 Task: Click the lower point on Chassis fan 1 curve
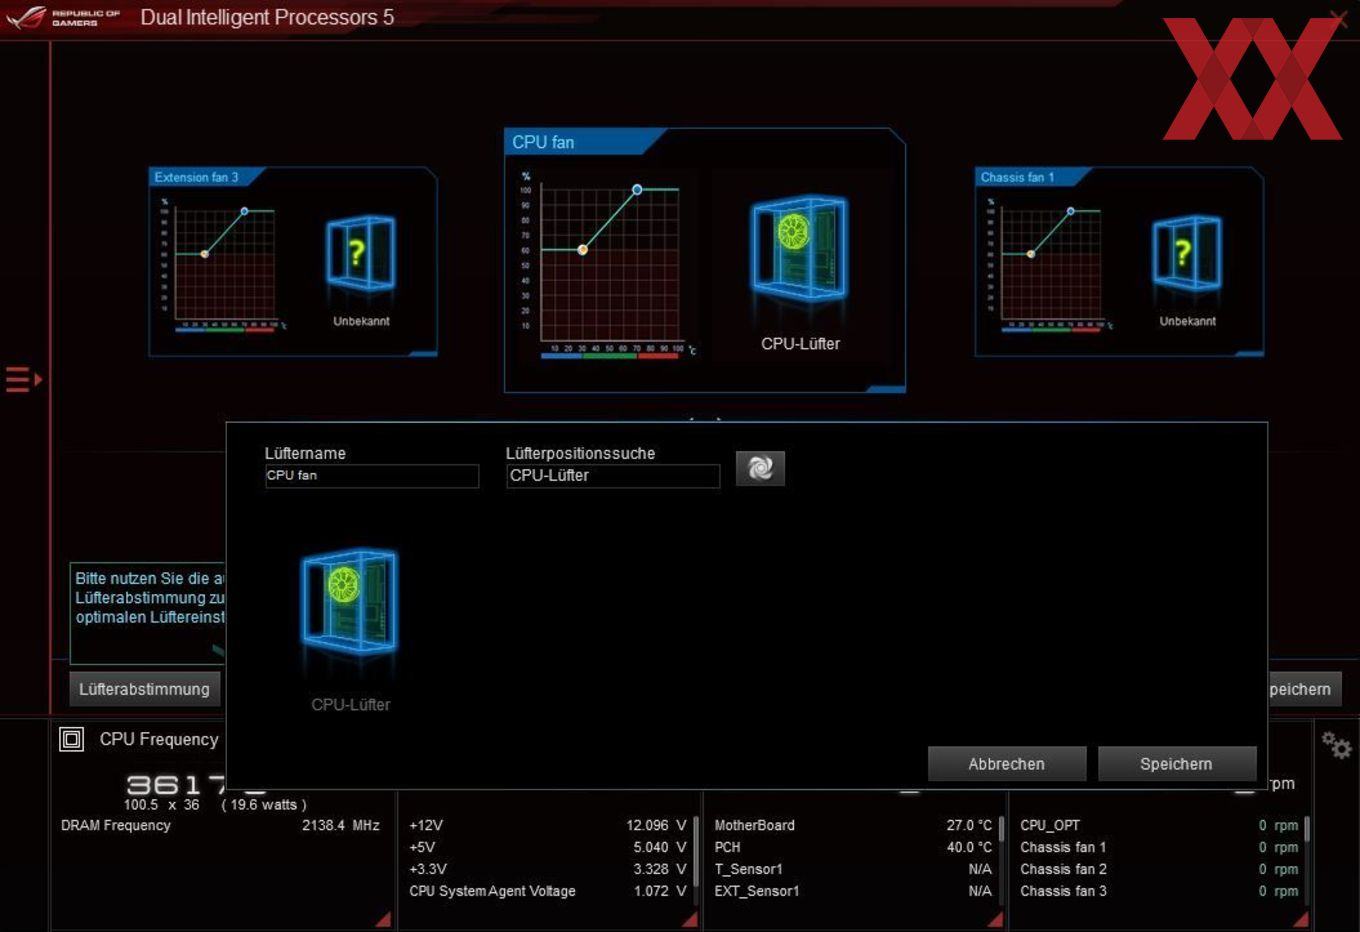click(x=1031, y=254)
